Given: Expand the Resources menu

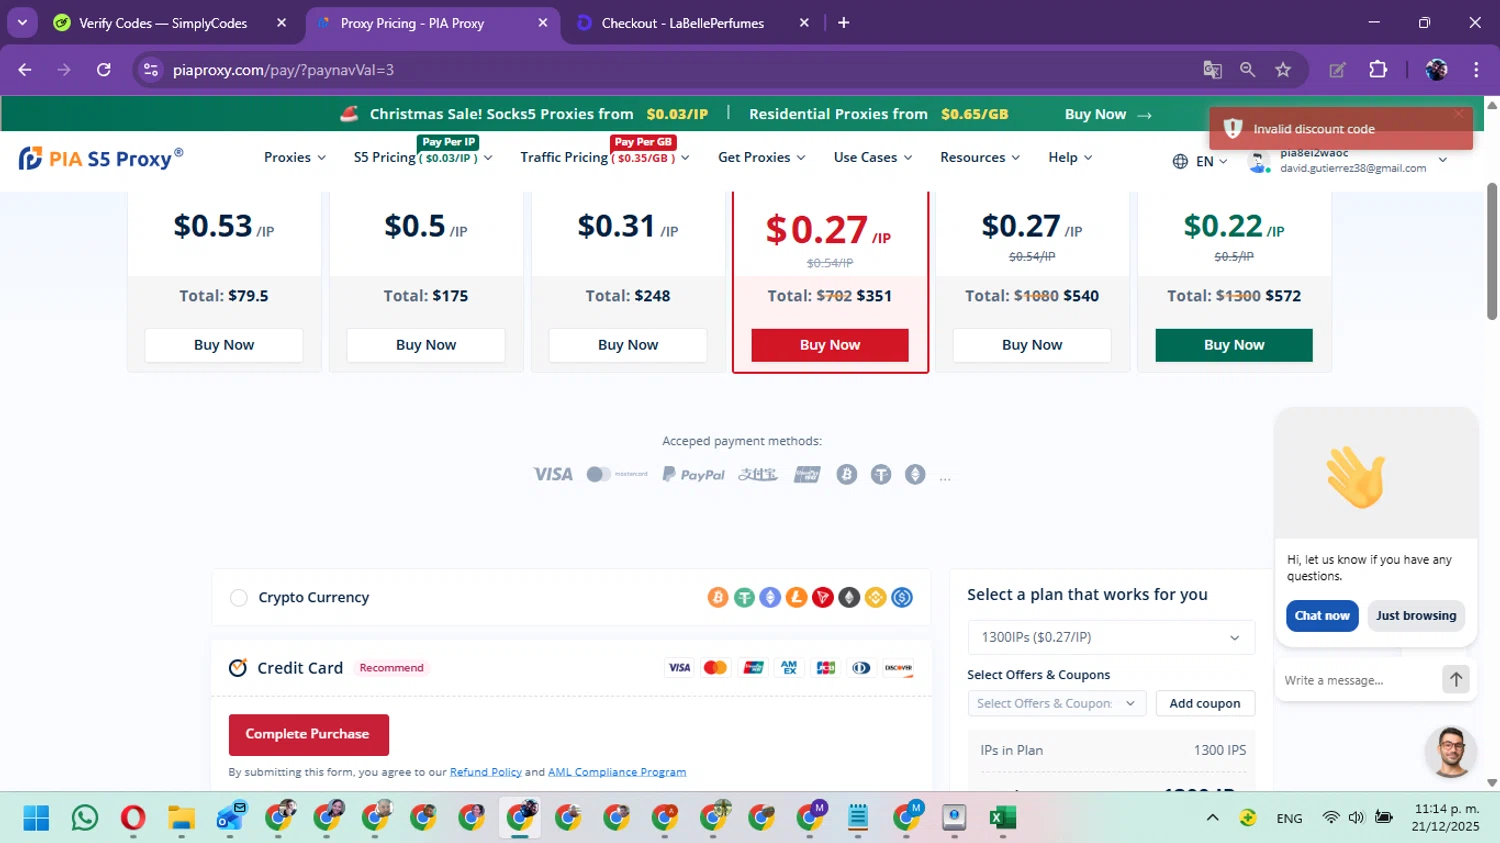Looking at the screenshot, I should (980, 158).
